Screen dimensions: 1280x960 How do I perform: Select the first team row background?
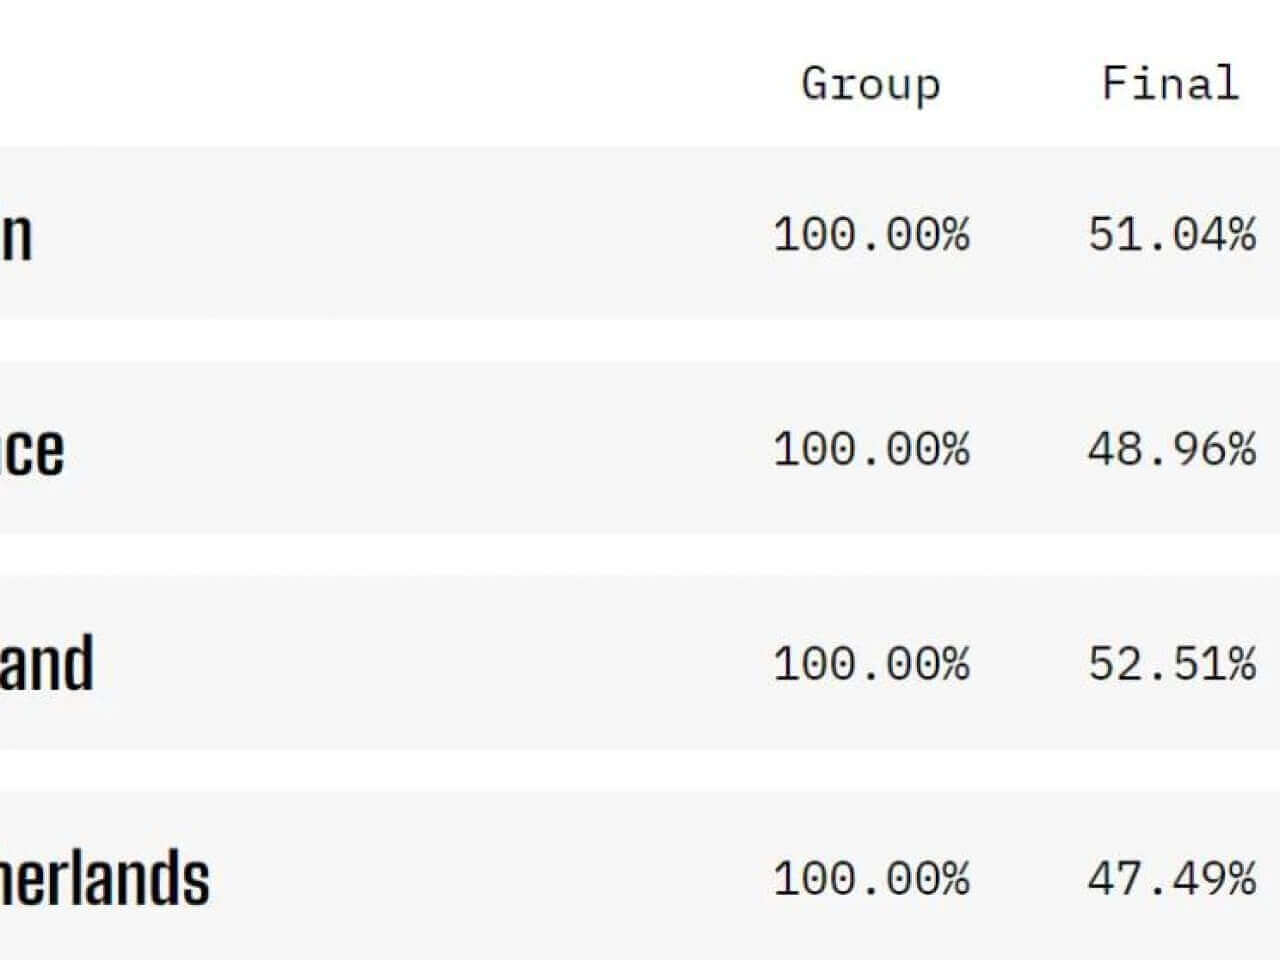[640, 233]
